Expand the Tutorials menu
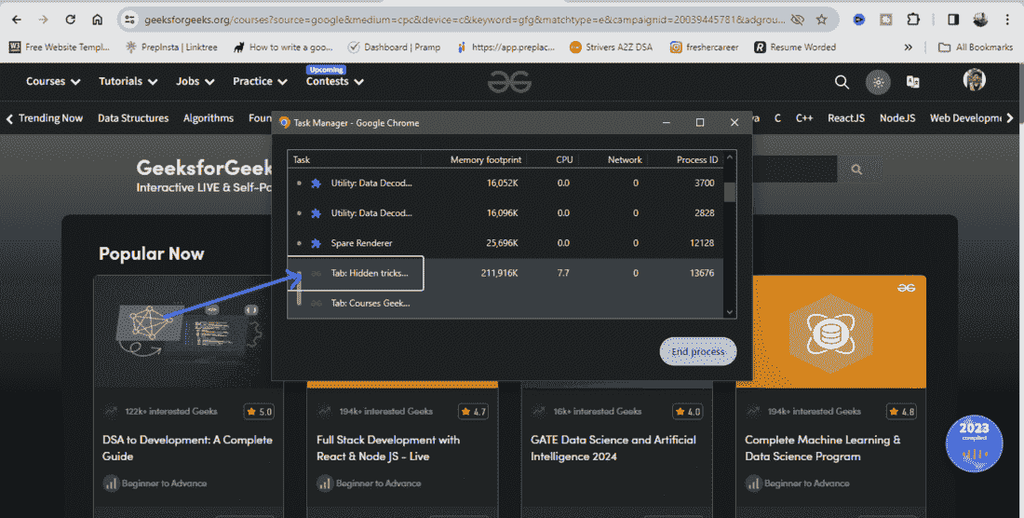This screenshot has height=518, width=1024. pyautogui.click(x=128, y=81)
